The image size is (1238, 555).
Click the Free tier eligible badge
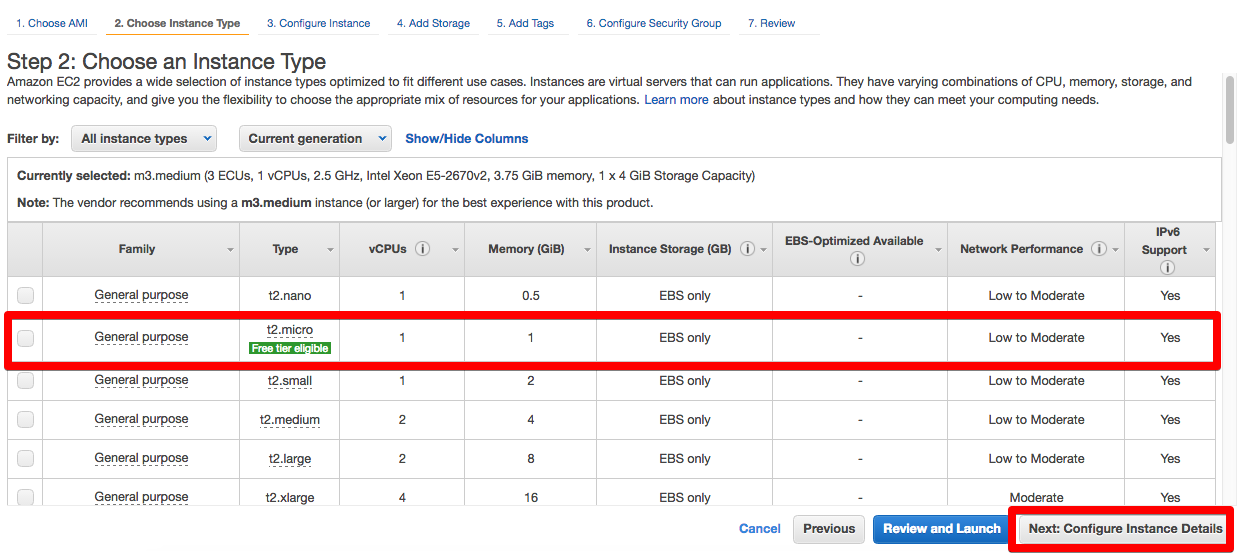pos(290,348)
